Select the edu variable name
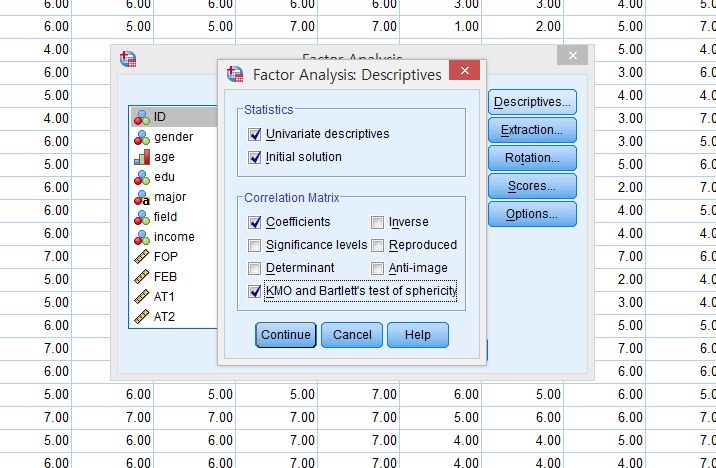The width and height of the screenshot is (716, 468). click(164, 177)
